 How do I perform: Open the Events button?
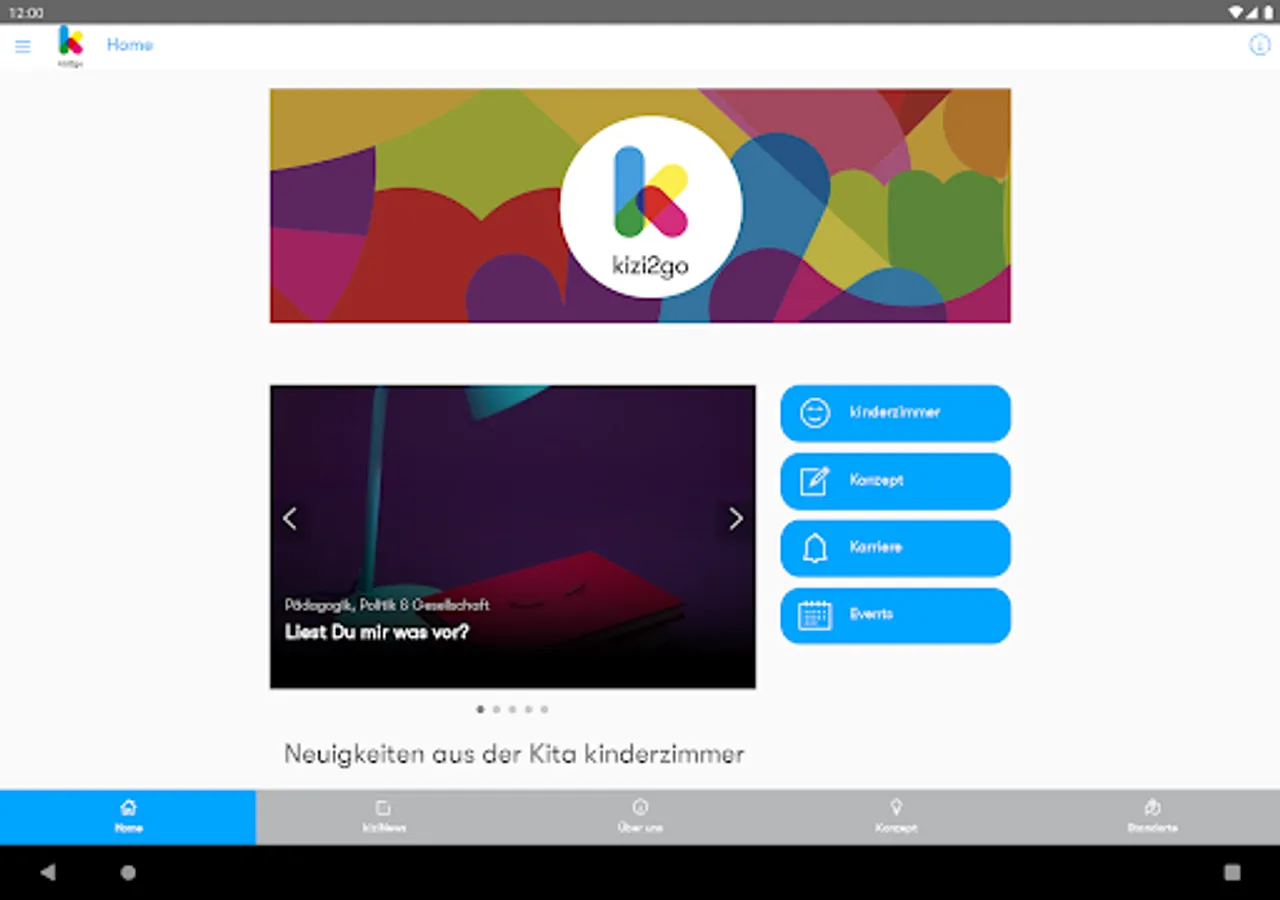click(x=895, y=615)
